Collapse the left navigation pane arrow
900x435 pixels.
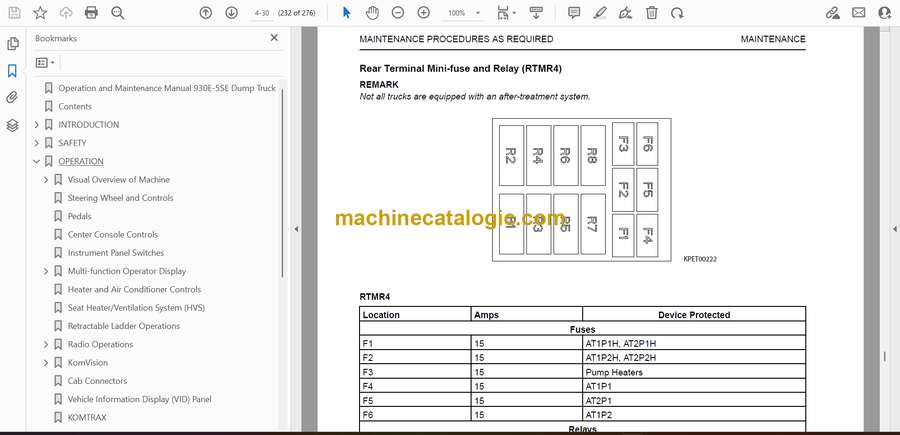(x=296, y=229)
